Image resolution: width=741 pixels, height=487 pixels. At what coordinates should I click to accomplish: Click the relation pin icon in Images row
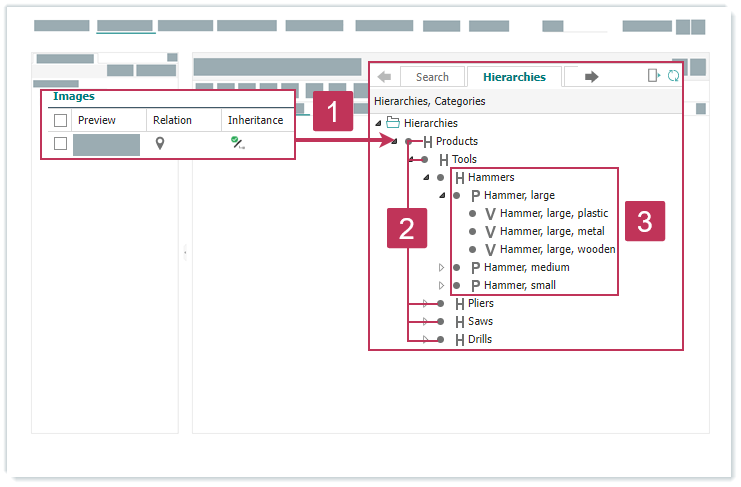pyautogui.click(x=159, y=144)
